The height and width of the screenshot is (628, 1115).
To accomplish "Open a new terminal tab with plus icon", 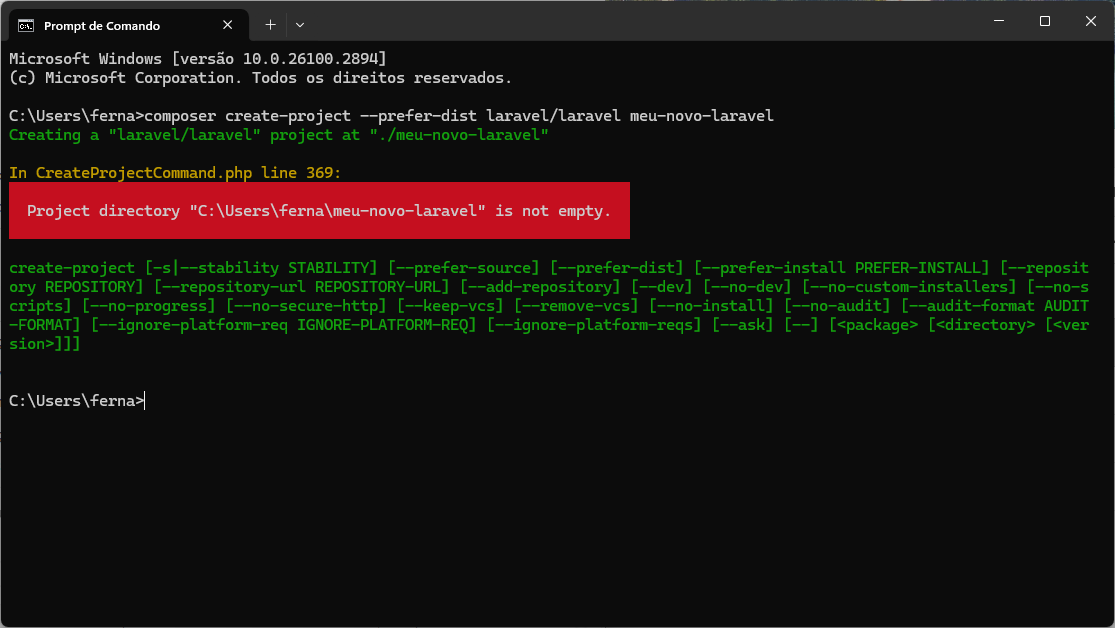I will tap(270, 25).
